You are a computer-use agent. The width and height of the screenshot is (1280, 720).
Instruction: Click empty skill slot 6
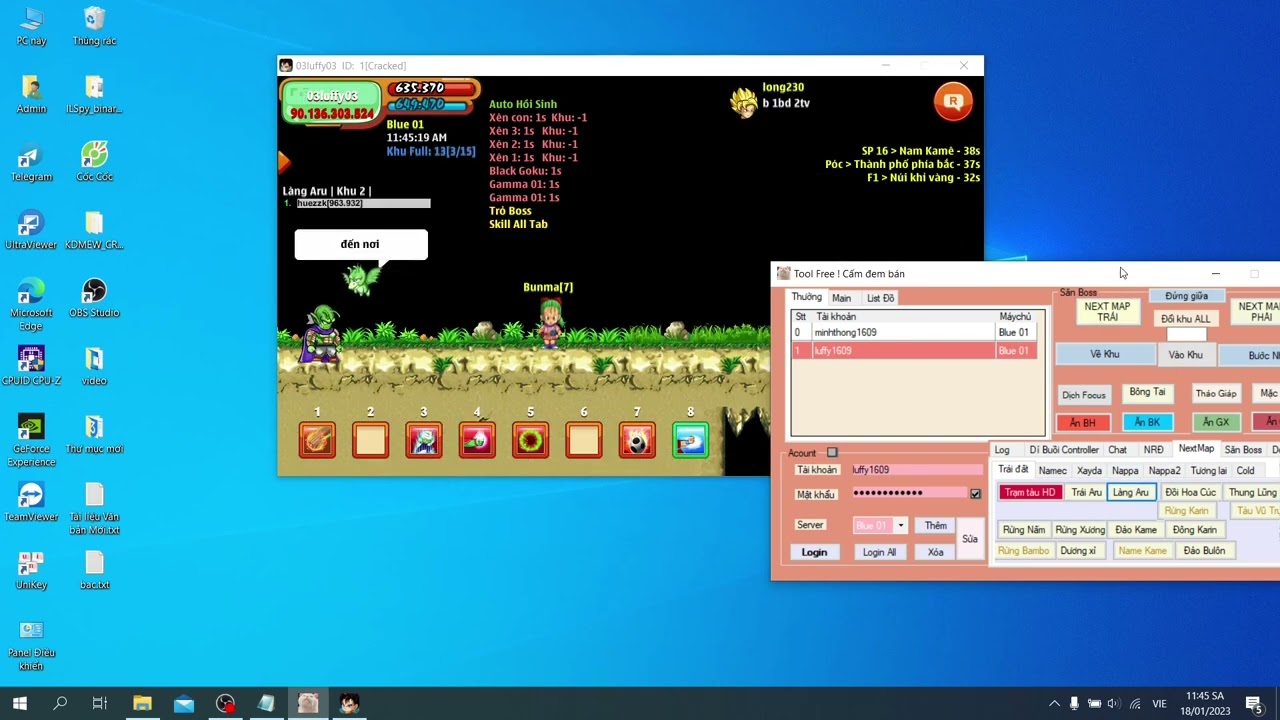[584, 440]
